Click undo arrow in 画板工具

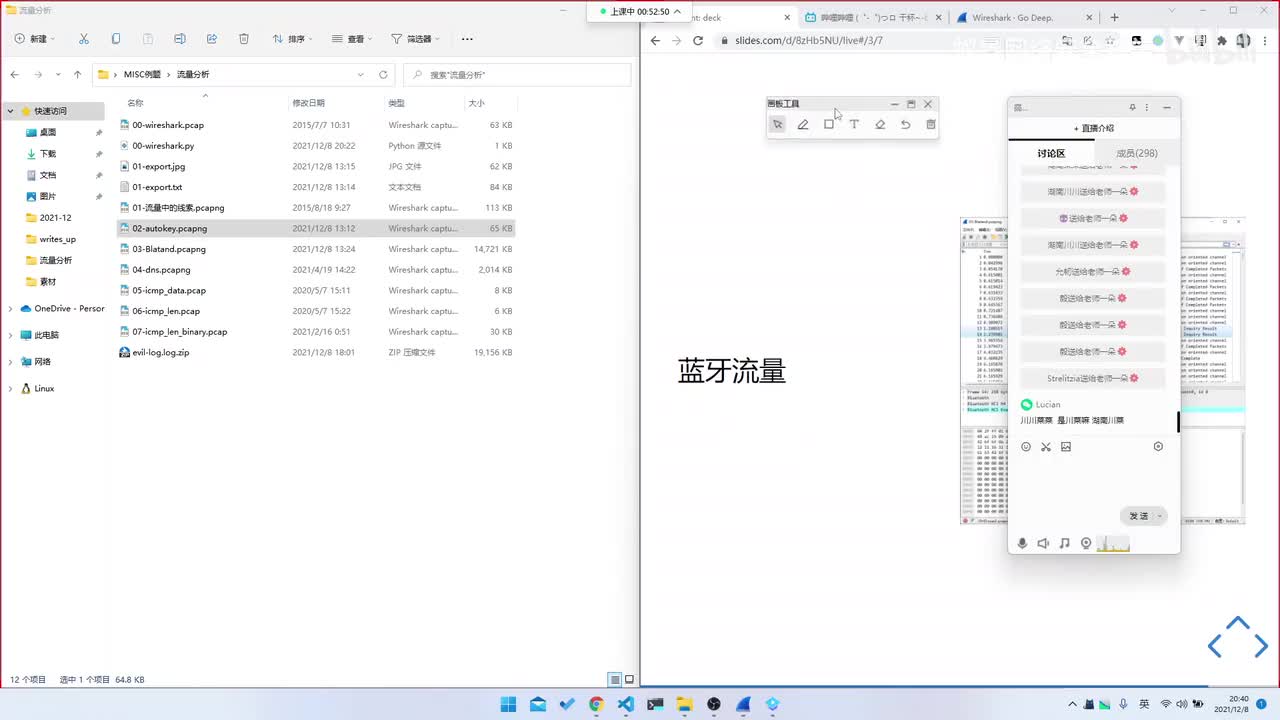click(x=905, y=124)
